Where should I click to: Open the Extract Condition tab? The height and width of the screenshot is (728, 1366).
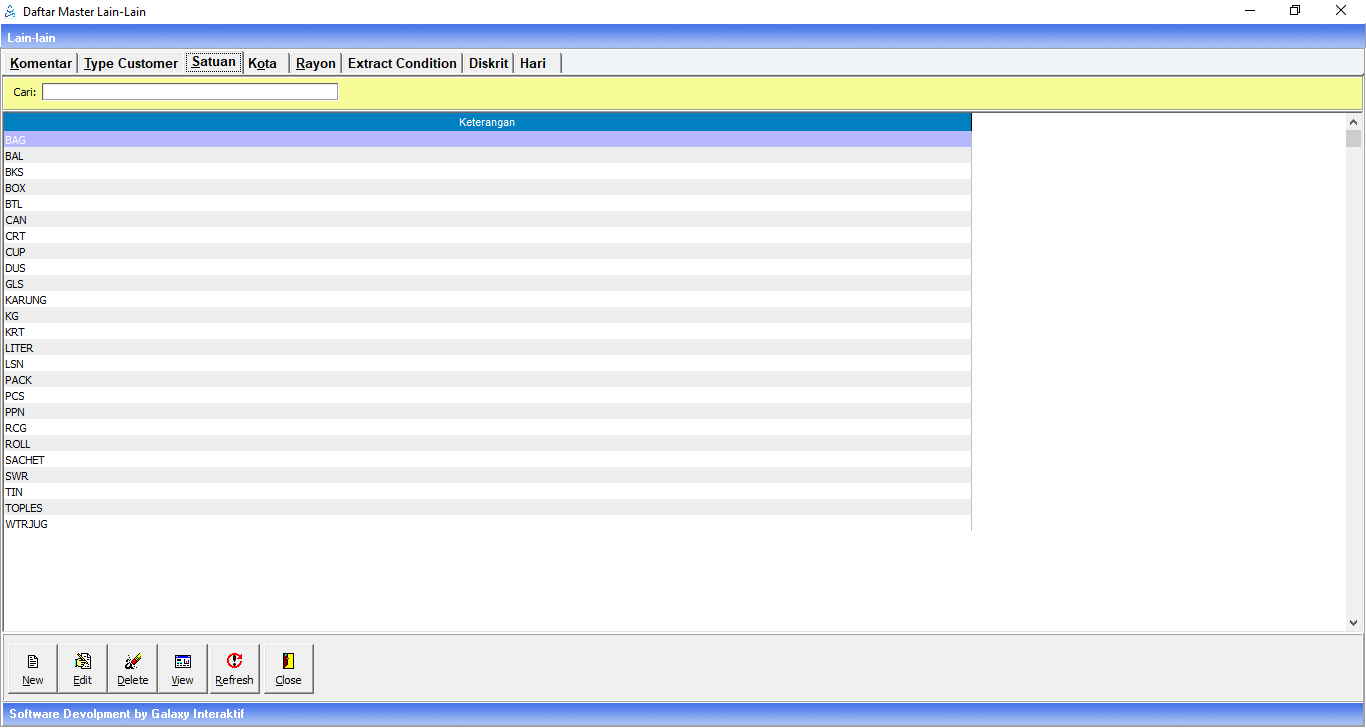click(x=402, y=63)
